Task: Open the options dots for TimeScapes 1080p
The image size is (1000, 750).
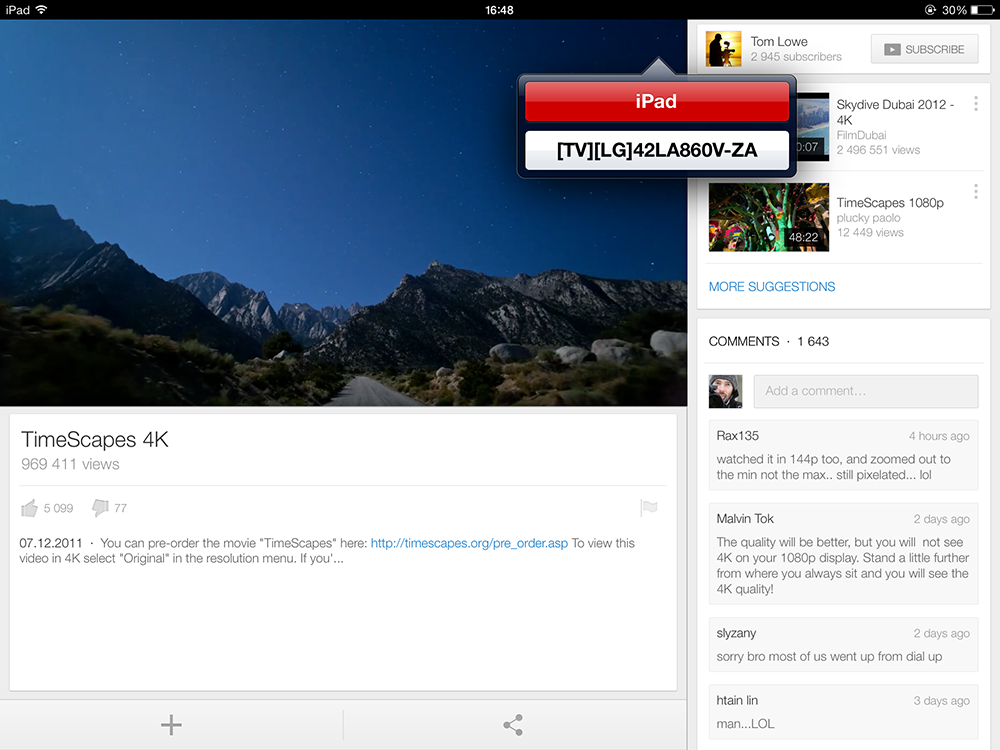Action: point(976,191)
